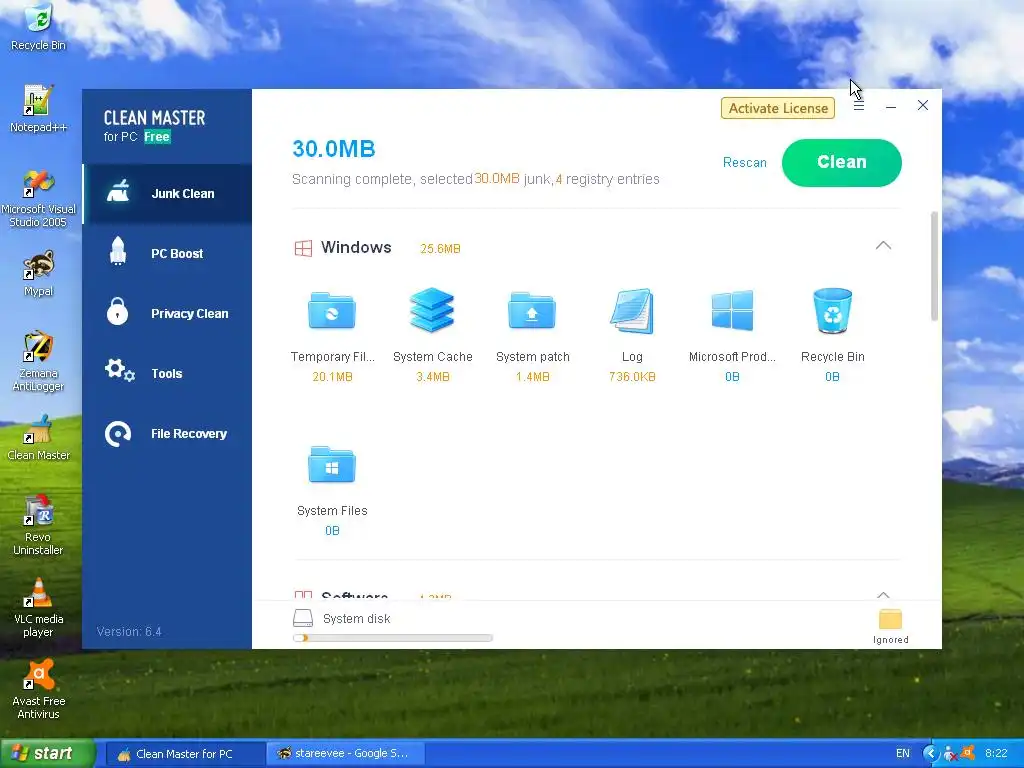This screenshot has height=768, width=1024.
Task: Click the Activate License button
Action: [x=778, y=108]
